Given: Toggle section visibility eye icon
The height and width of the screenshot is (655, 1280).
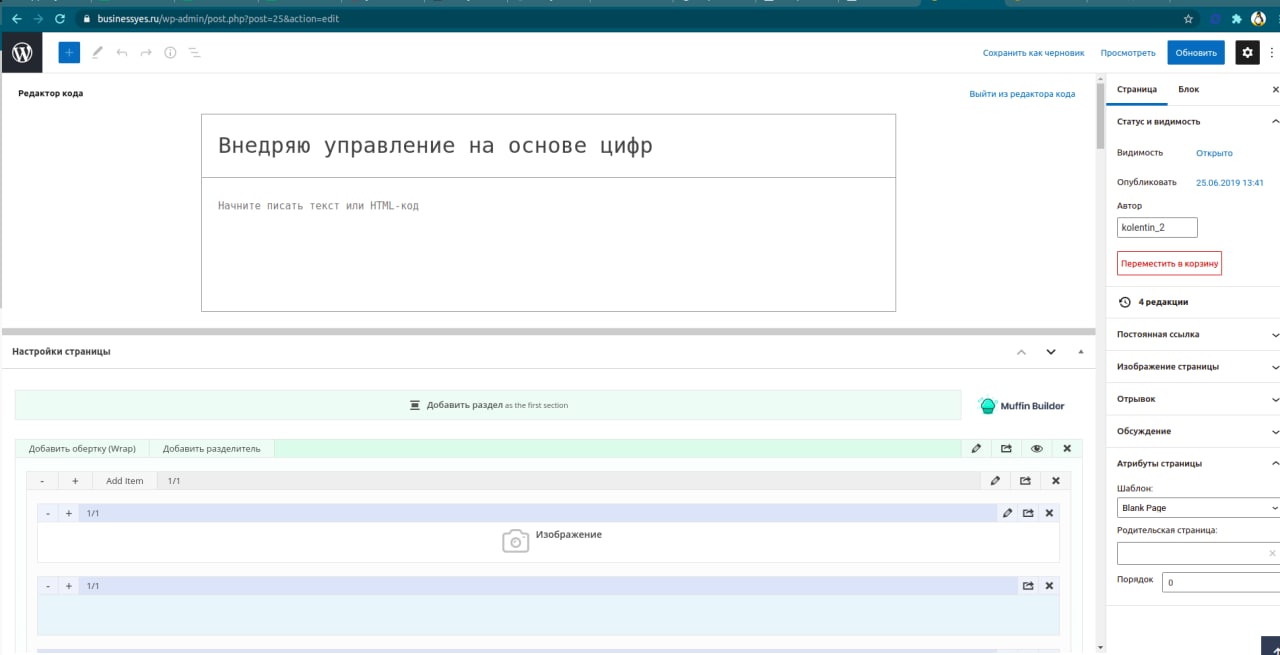Looking at the screenshot, I should [x=1037, y=449].
